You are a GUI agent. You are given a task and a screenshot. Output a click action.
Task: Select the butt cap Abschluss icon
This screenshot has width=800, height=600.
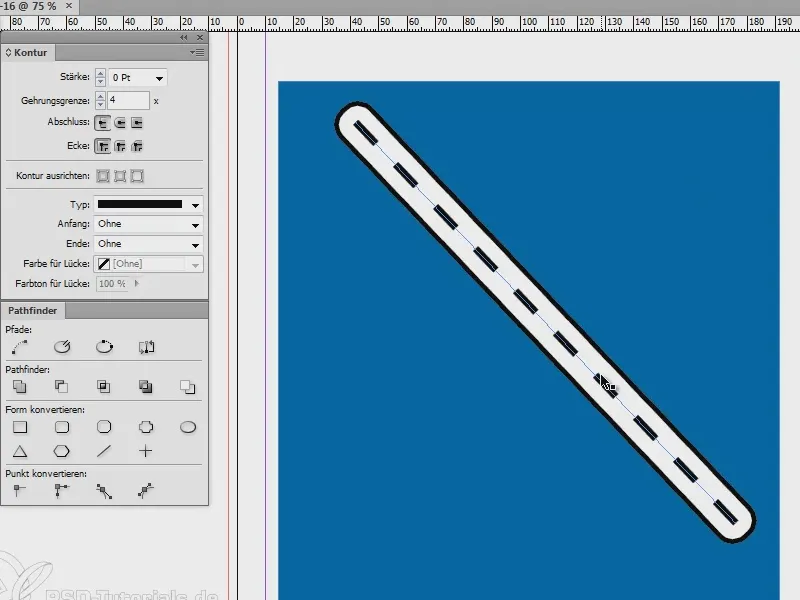pyautogui.click(x=103, y=122)
